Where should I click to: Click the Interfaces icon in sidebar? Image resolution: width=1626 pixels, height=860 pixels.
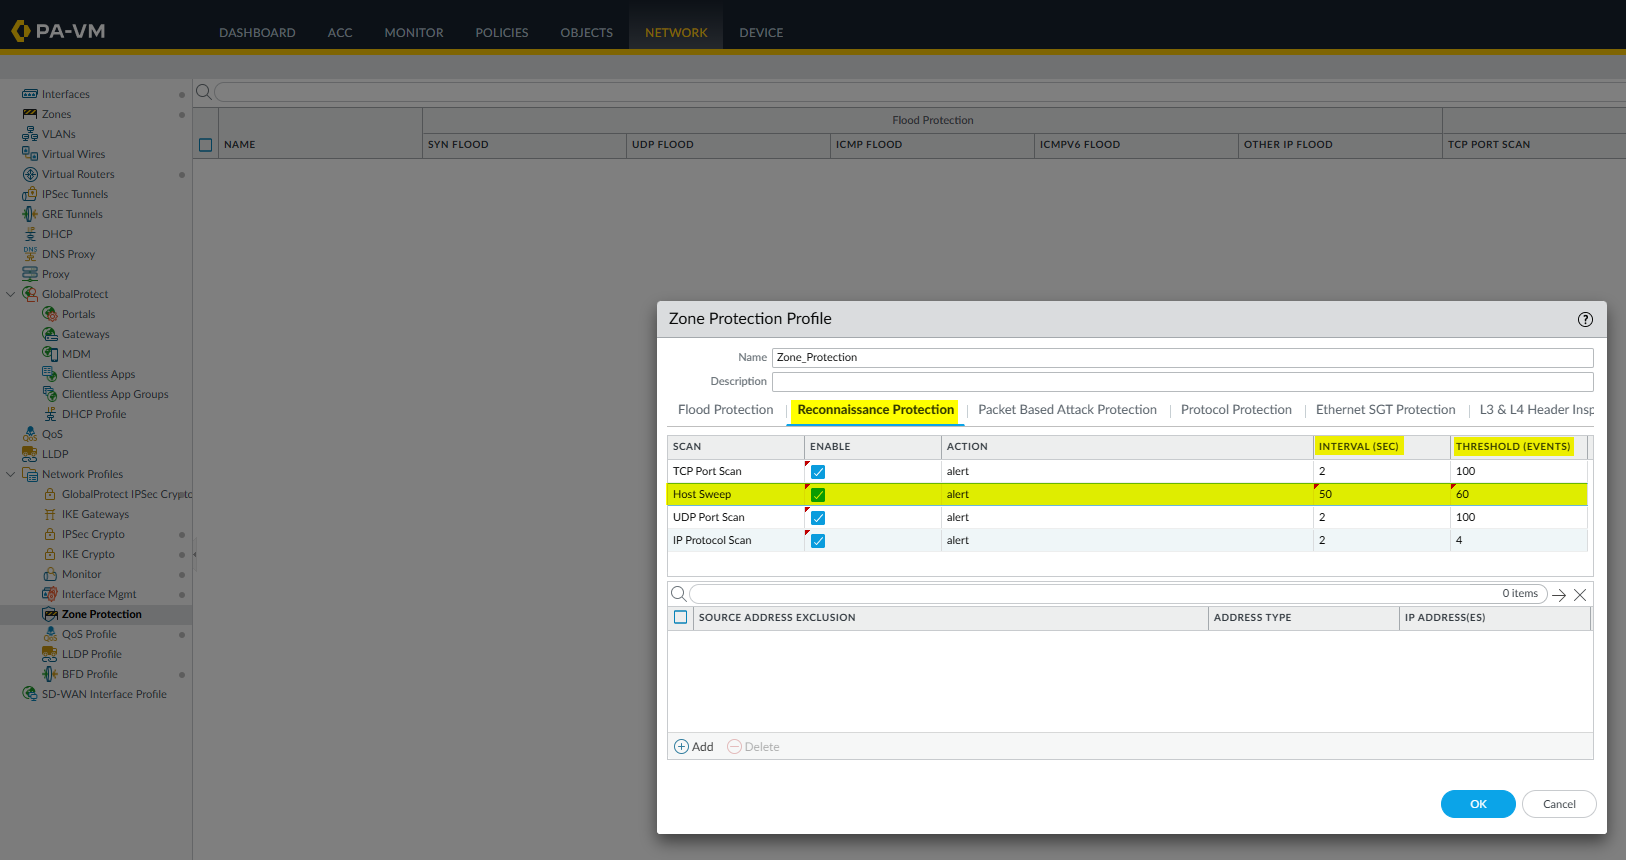[x=30, y=94]
